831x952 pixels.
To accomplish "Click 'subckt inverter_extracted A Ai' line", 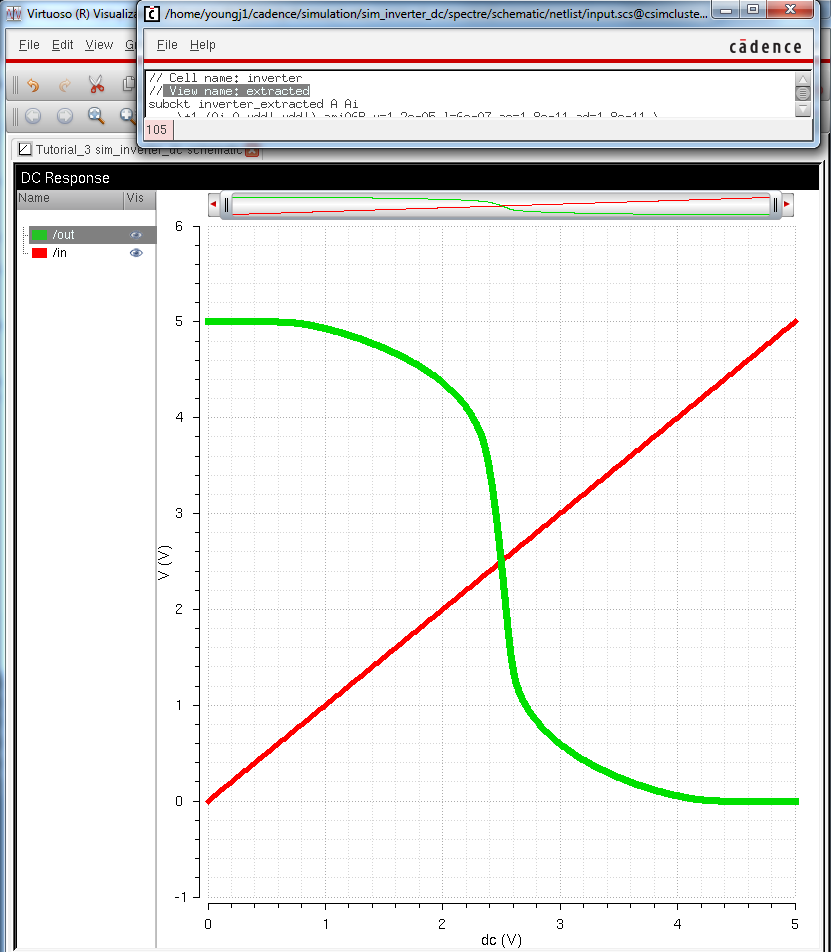I will (253, 104).
